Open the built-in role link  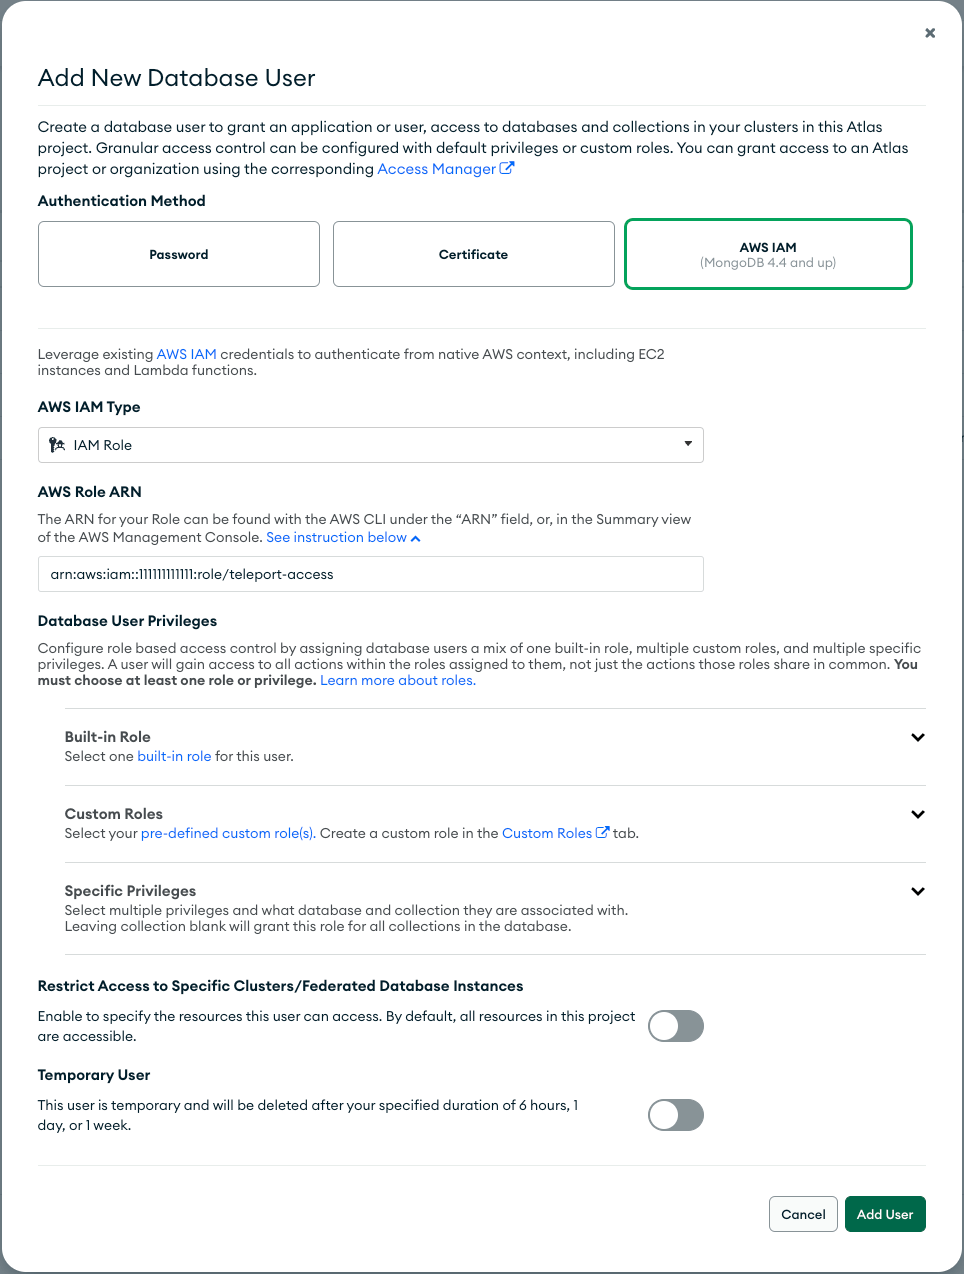pos(174,756)
